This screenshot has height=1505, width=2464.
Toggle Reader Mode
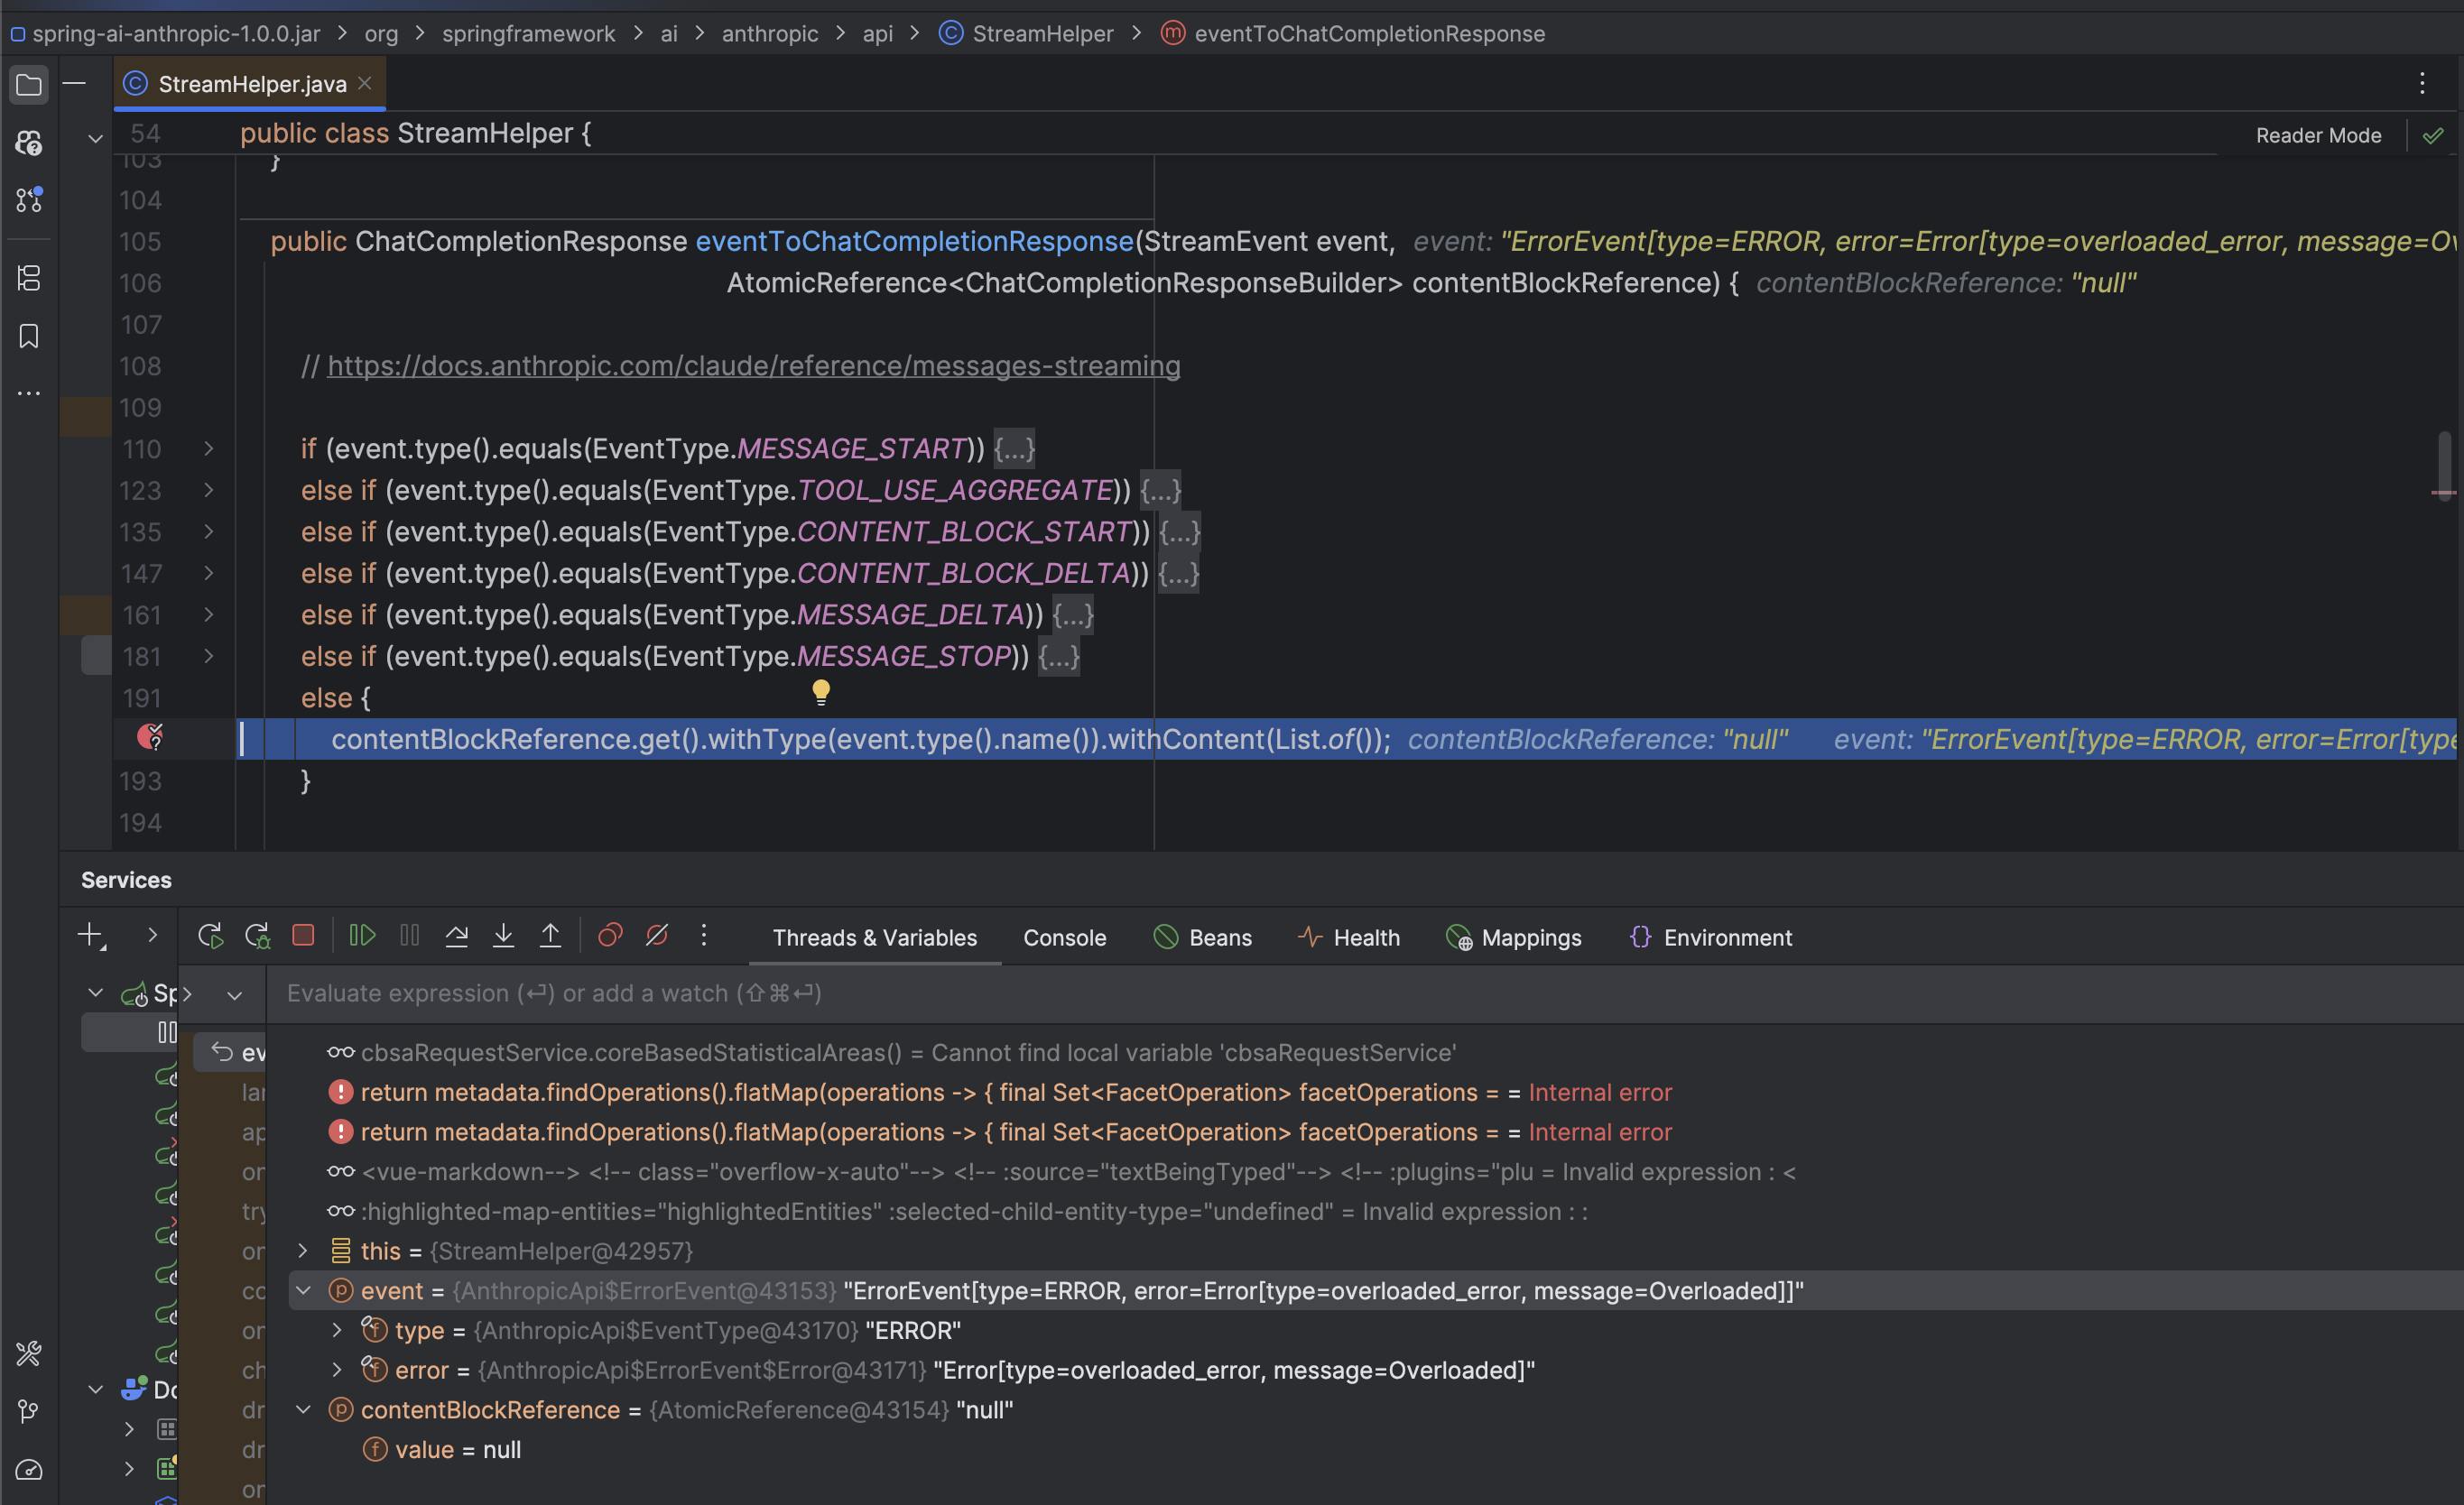(x=2318, y=135)
